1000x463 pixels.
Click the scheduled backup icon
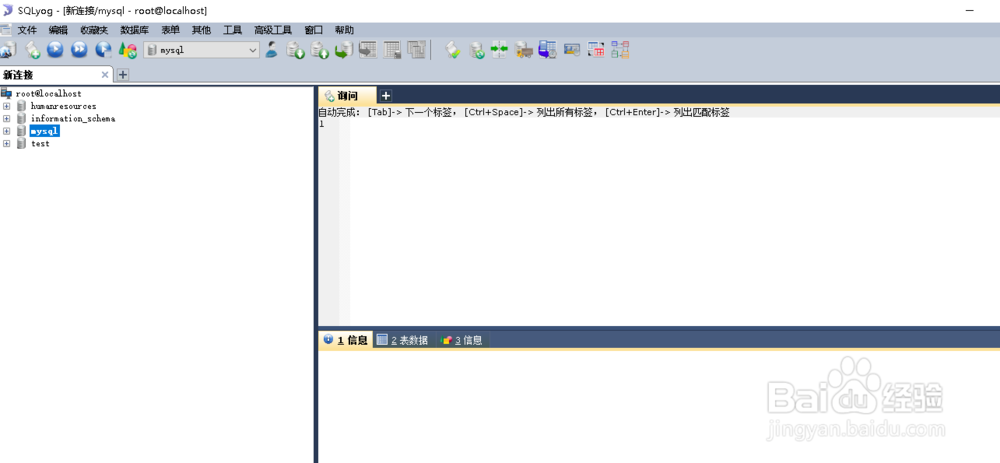(x=548, y=50)
